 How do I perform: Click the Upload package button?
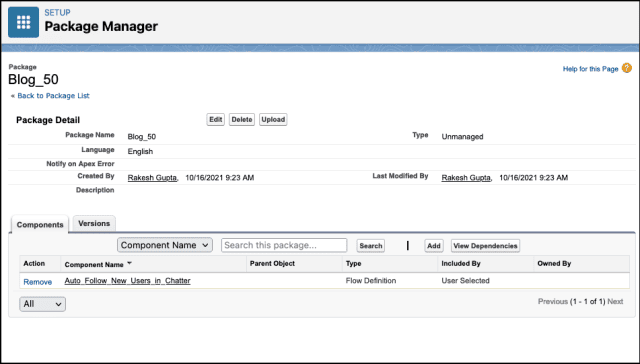pyautogui.click(x=273, y=120)
